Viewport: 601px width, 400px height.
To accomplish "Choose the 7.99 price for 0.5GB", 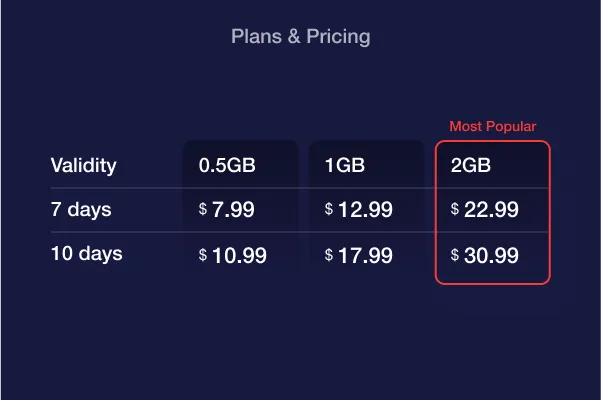I will click(233, 211).
